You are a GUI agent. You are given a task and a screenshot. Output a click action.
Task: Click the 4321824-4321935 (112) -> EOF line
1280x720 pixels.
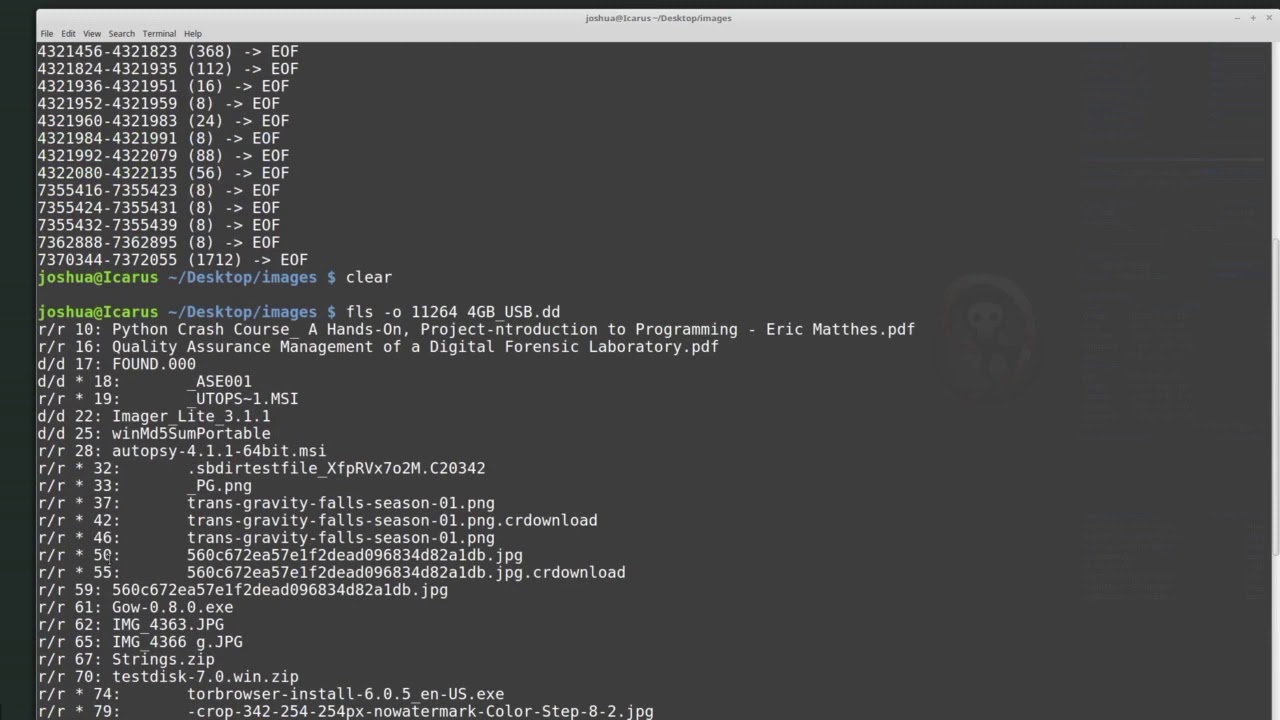(168, 69)
